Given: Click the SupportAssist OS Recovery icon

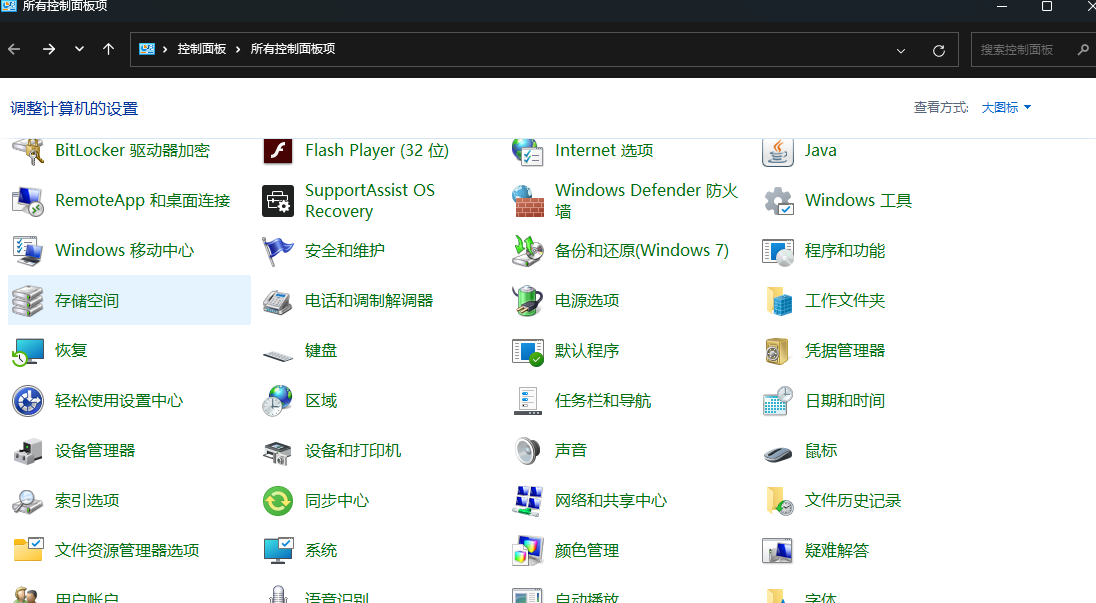Looking at the screenshot, I should (x=277, y=201).
